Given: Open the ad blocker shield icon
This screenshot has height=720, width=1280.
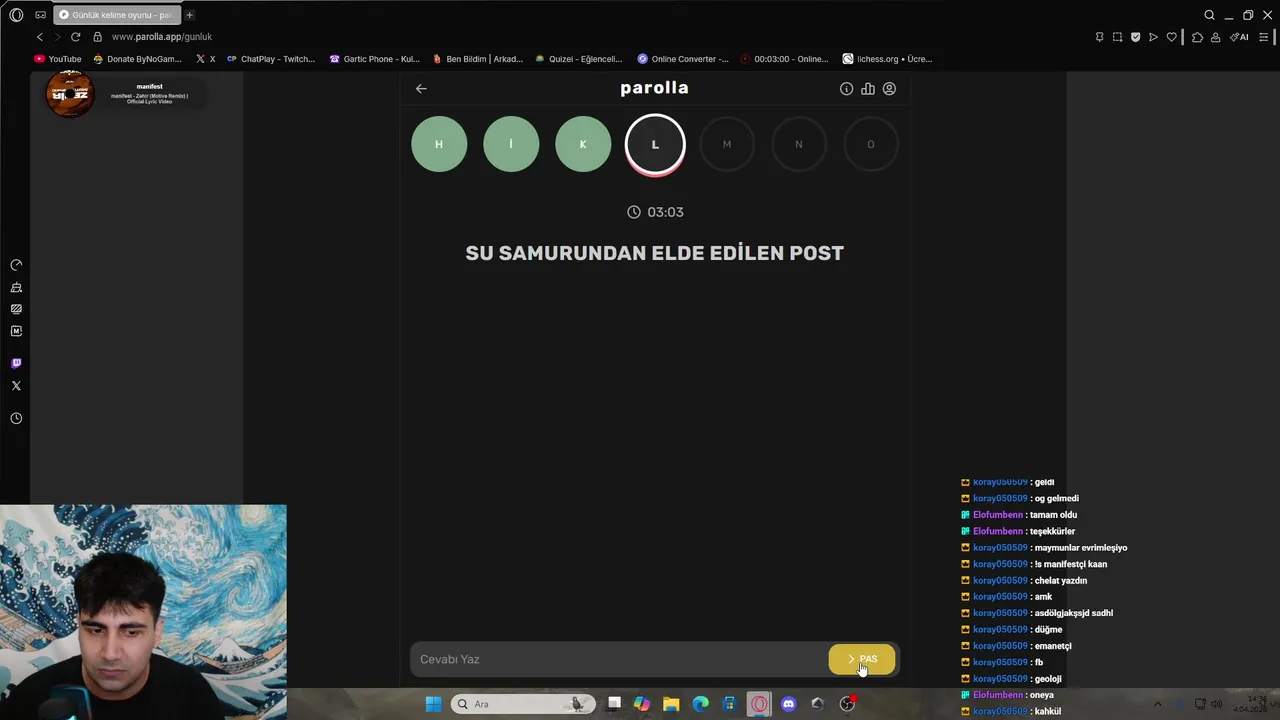Looking at the screenshot, I should coord(1135,37).
